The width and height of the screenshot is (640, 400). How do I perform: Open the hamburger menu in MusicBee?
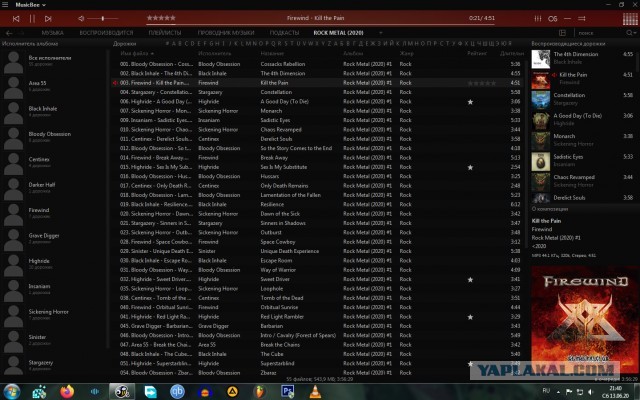5,5
